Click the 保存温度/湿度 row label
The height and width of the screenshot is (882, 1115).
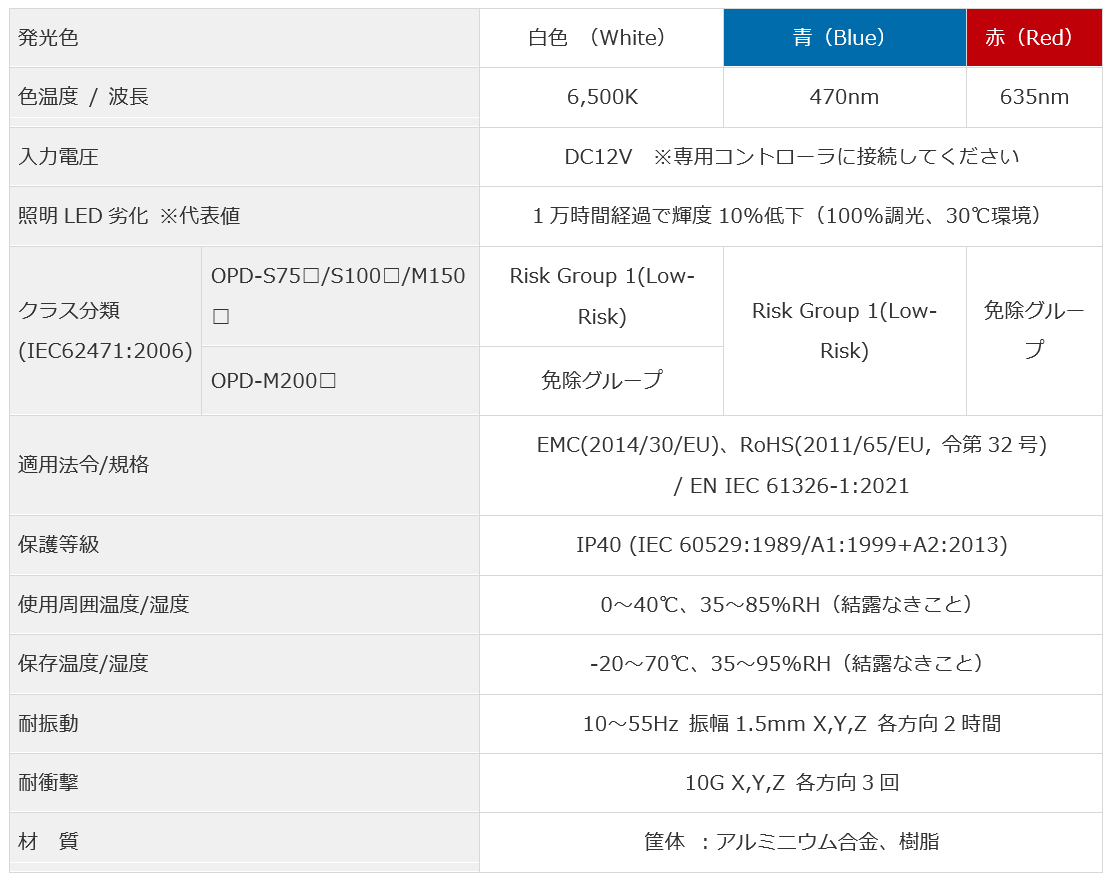[x=244, y=664]
